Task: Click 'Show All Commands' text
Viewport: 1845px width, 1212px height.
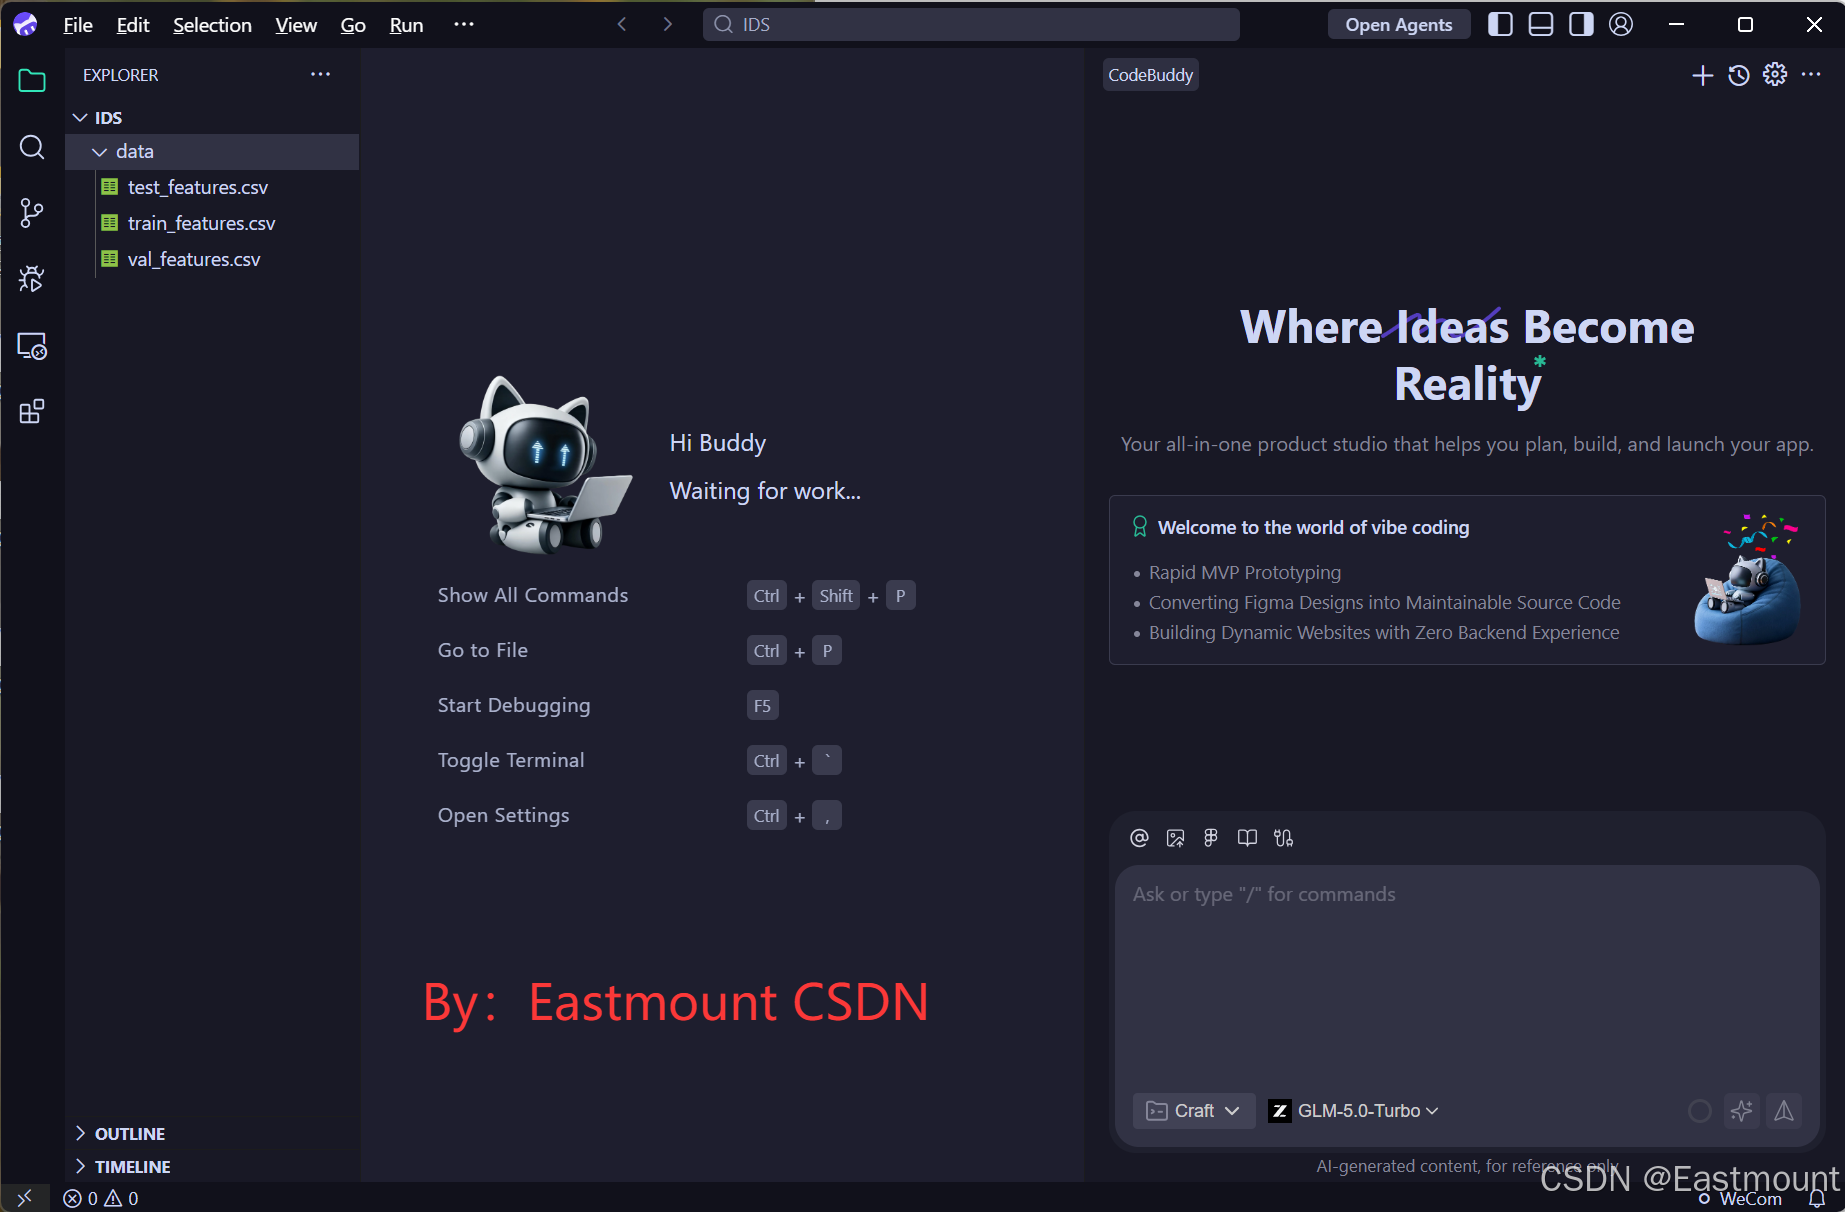Action: point(533,595)
